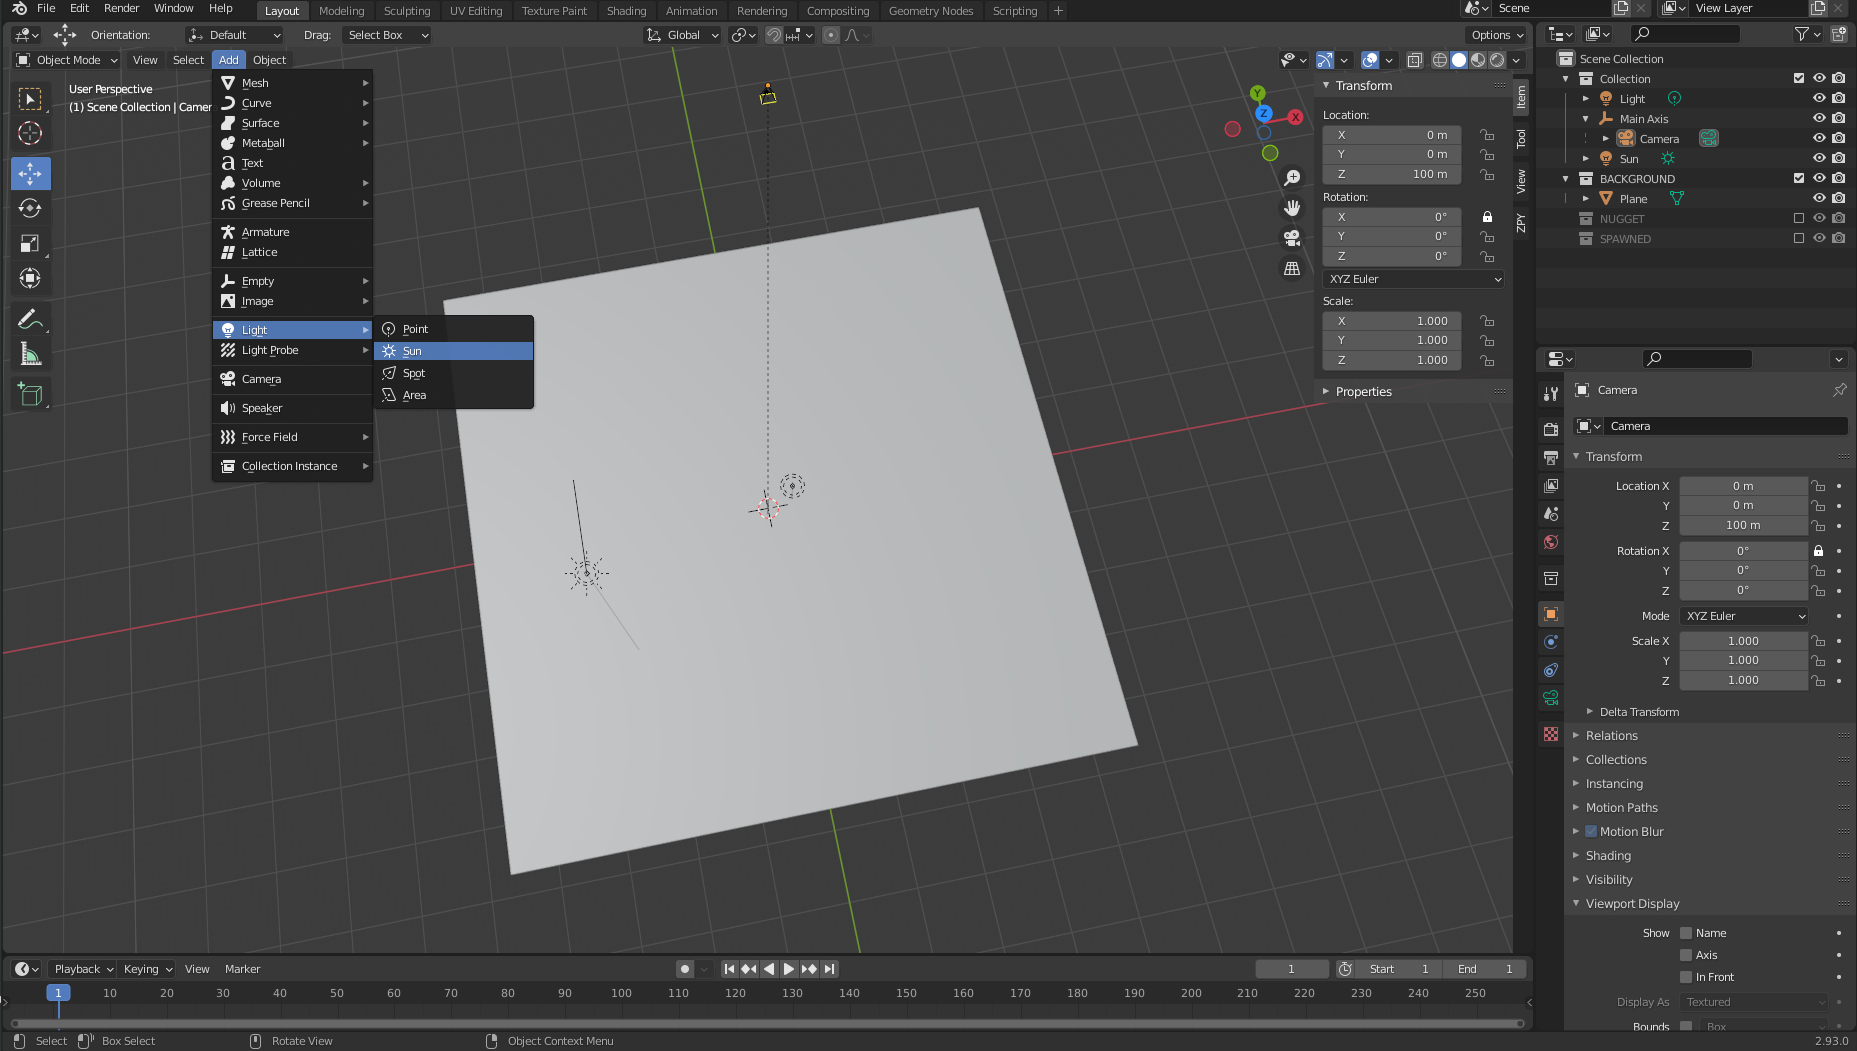
Task: Click the Location Z 100 m field
Action: (1391, 174)
